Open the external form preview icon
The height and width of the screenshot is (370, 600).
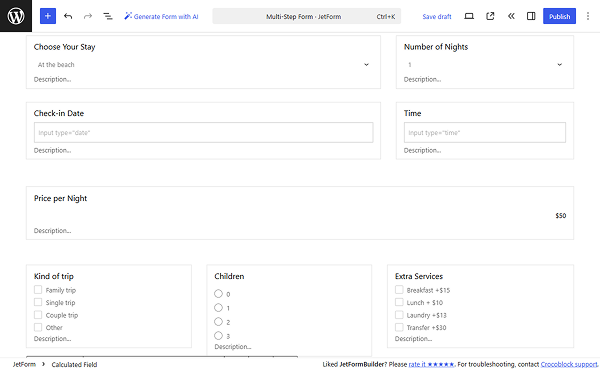490,16
